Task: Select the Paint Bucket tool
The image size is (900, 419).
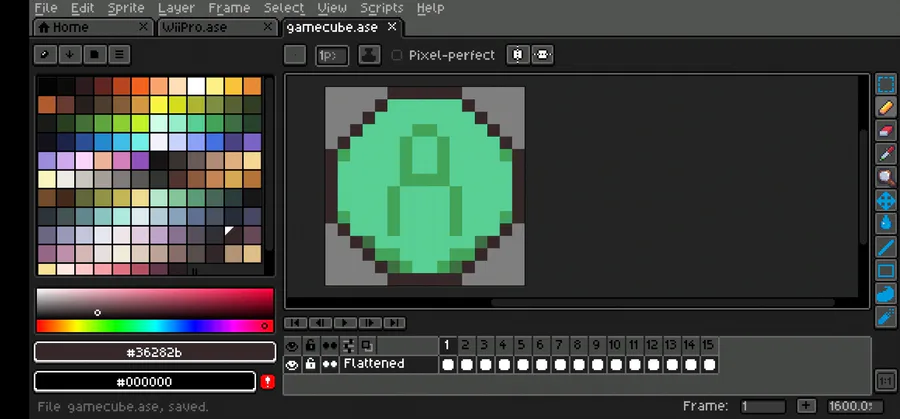Action: pyautogui.click(x=886, y=224)
